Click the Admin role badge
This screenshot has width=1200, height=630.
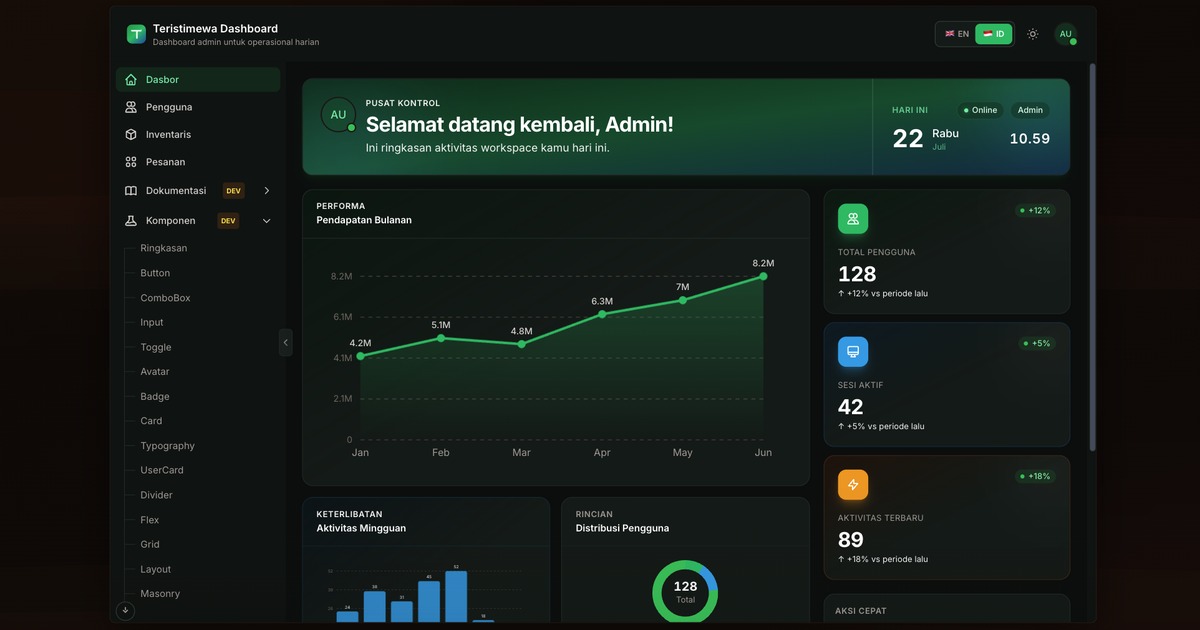tap(1030, 110)
